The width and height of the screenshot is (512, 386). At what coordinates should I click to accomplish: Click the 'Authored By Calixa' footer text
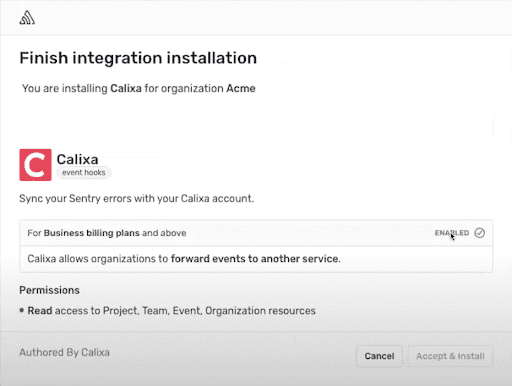click(x=64, y=352)
